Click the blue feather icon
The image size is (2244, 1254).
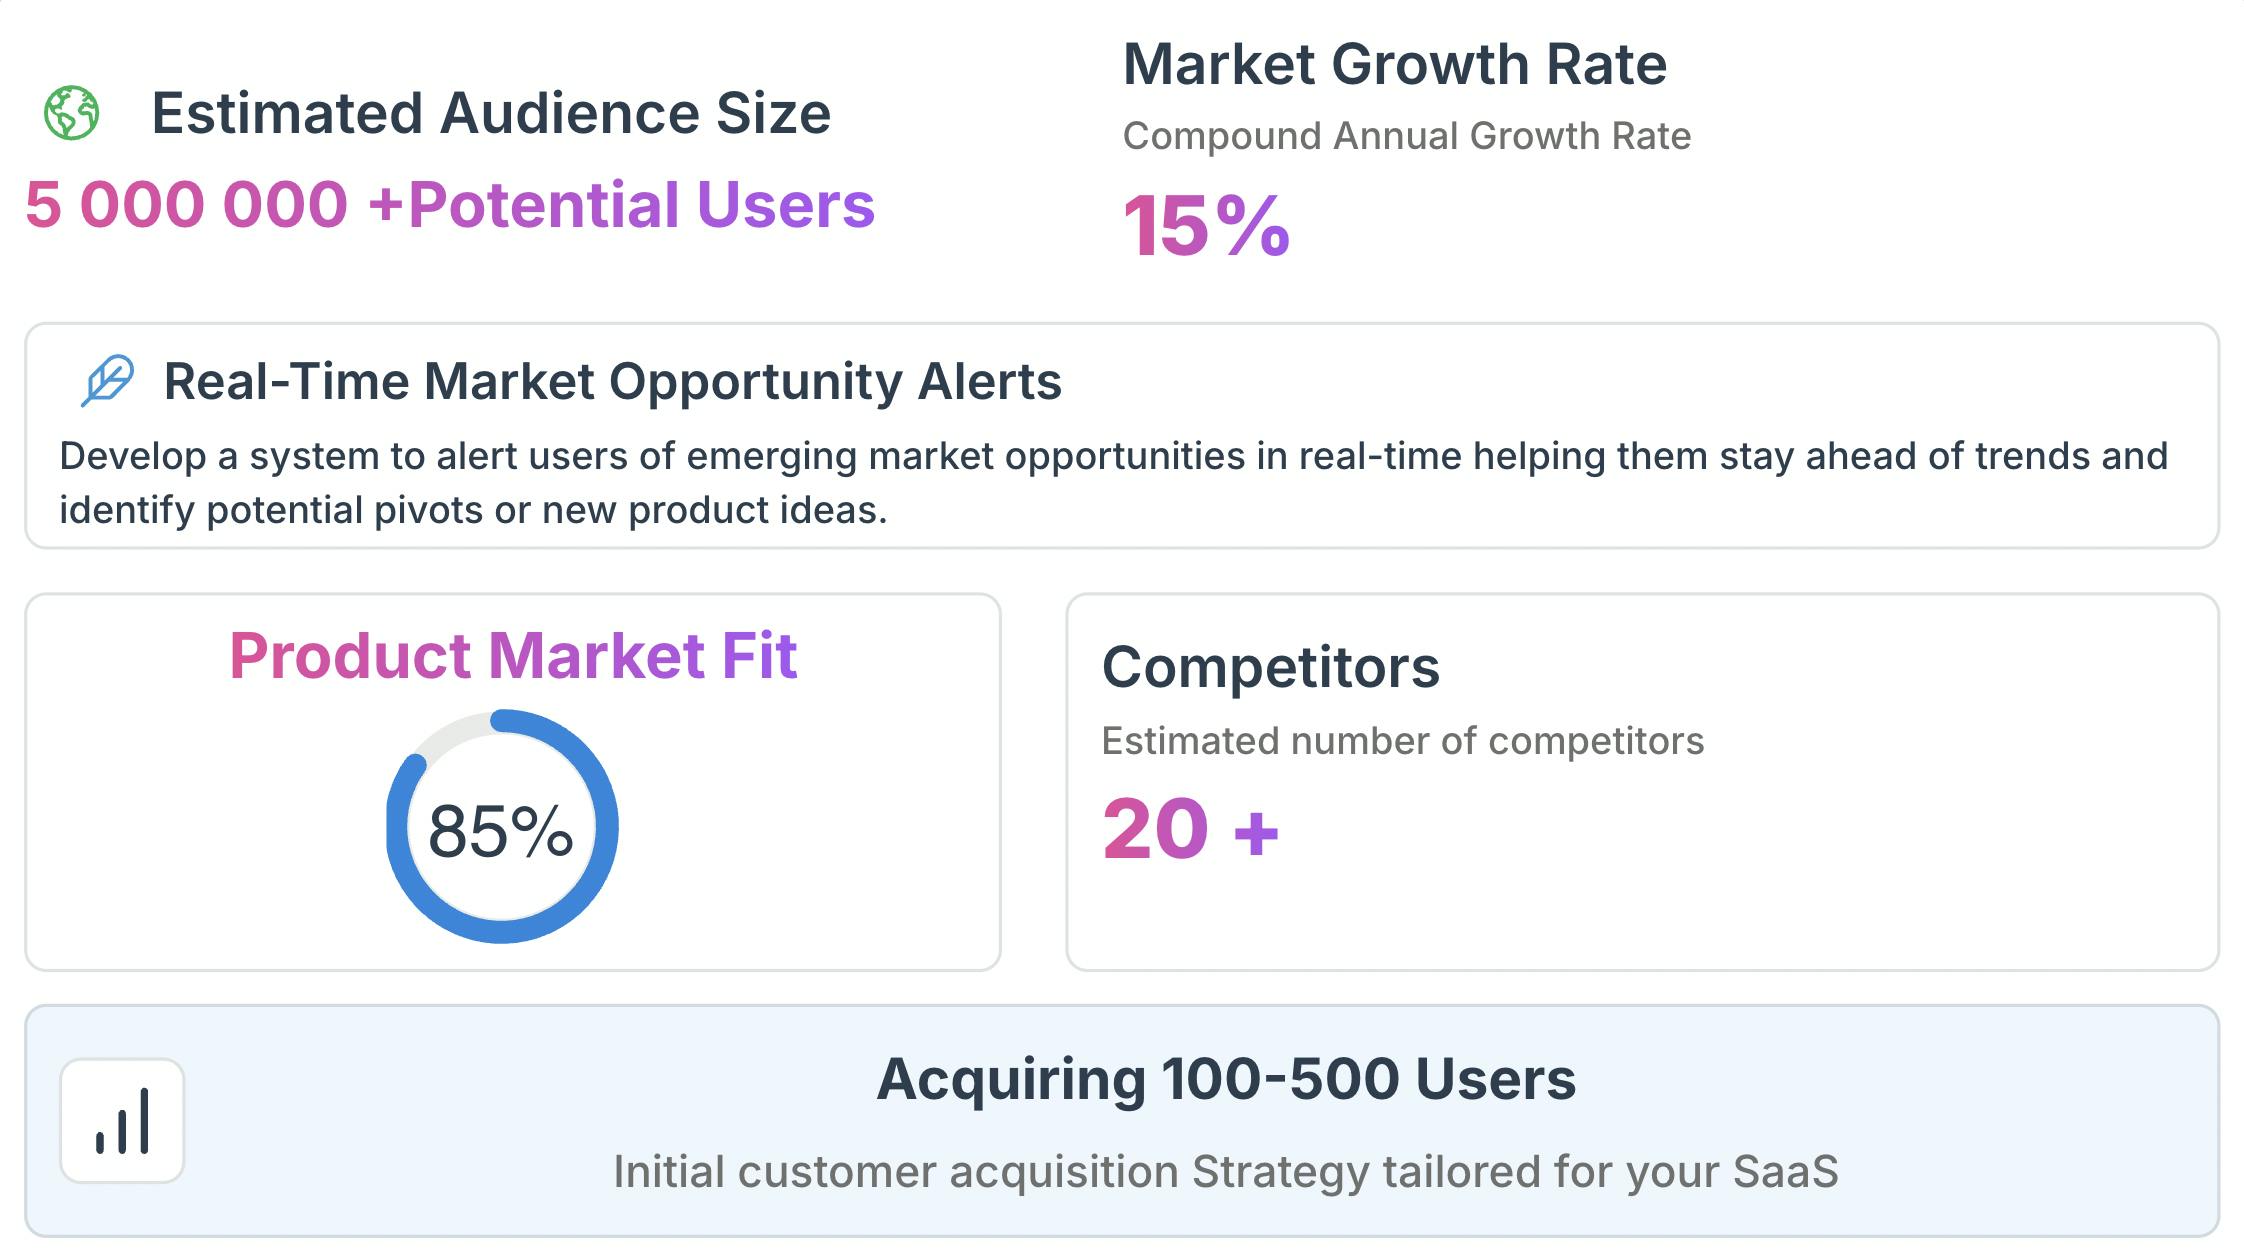tap(107, 381)
